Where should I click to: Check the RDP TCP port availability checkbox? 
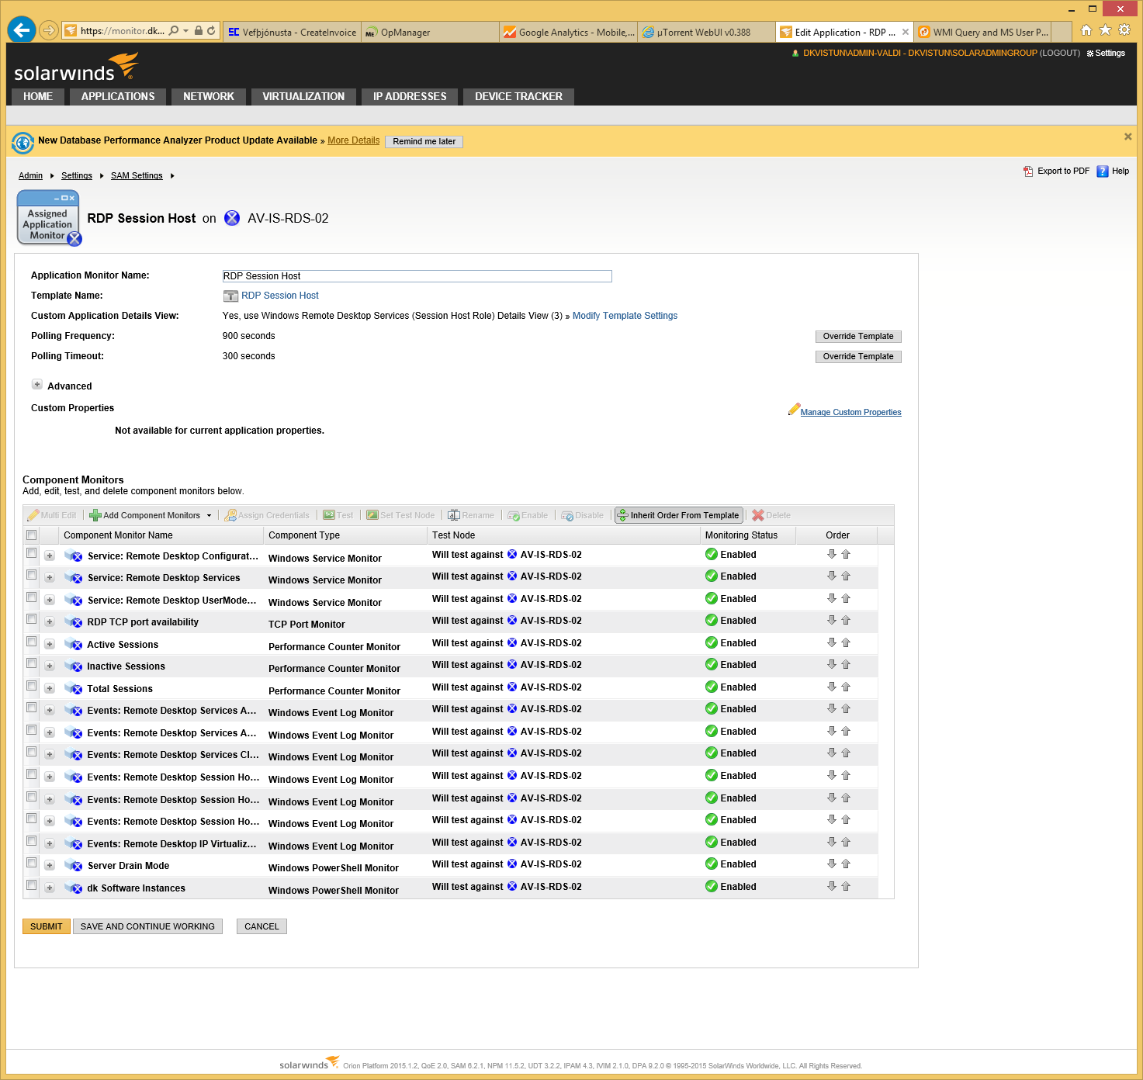tap(32, 620)
